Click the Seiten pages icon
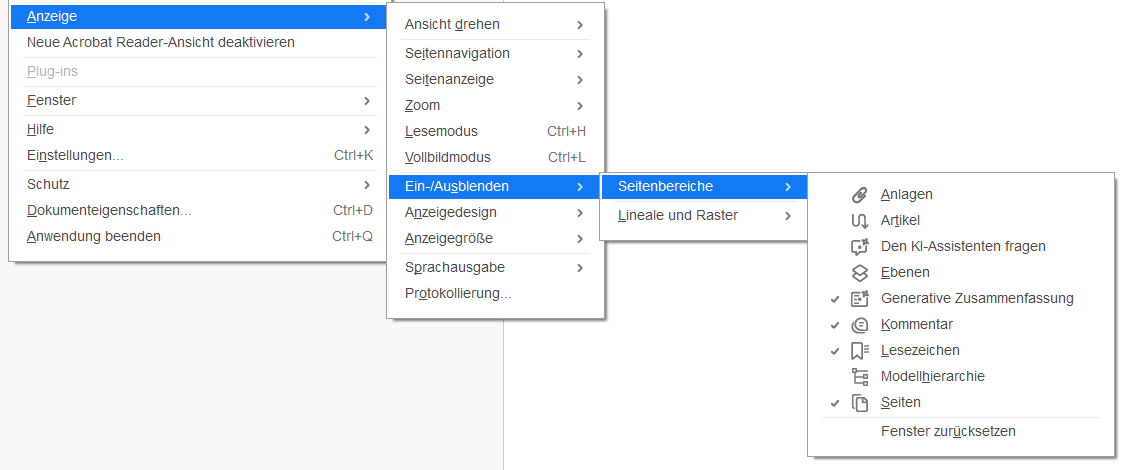 pos(859,403)
